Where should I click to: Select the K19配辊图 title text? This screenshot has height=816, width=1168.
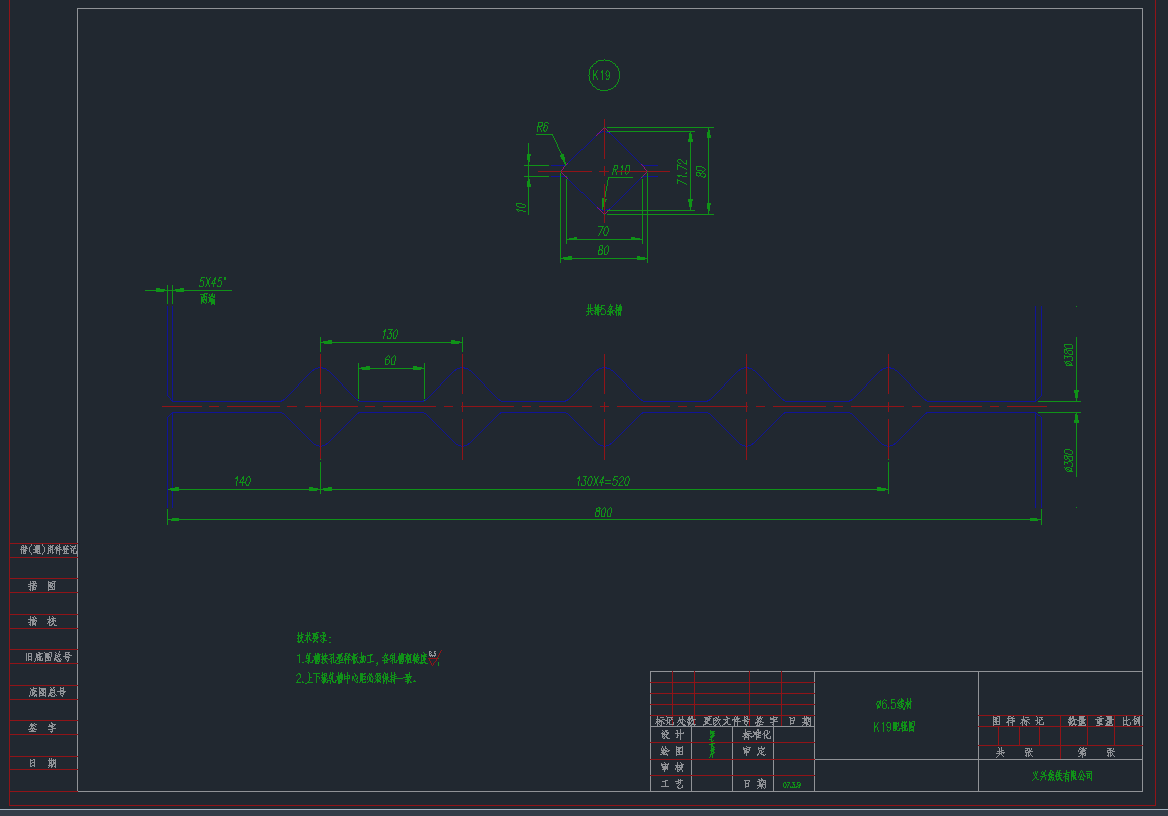tap(894, 727)
